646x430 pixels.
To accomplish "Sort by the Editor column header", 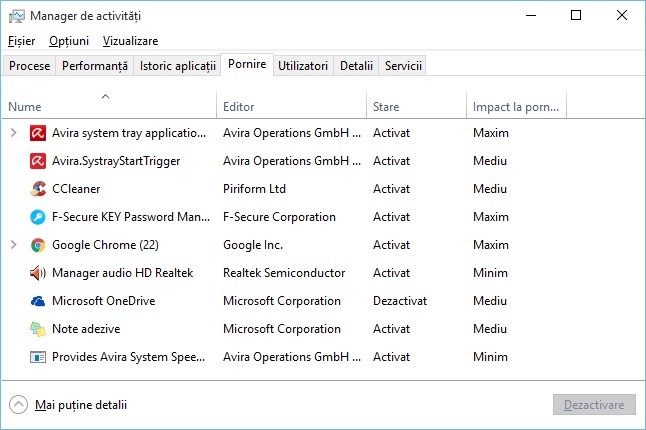I will (x=291, y=107).
